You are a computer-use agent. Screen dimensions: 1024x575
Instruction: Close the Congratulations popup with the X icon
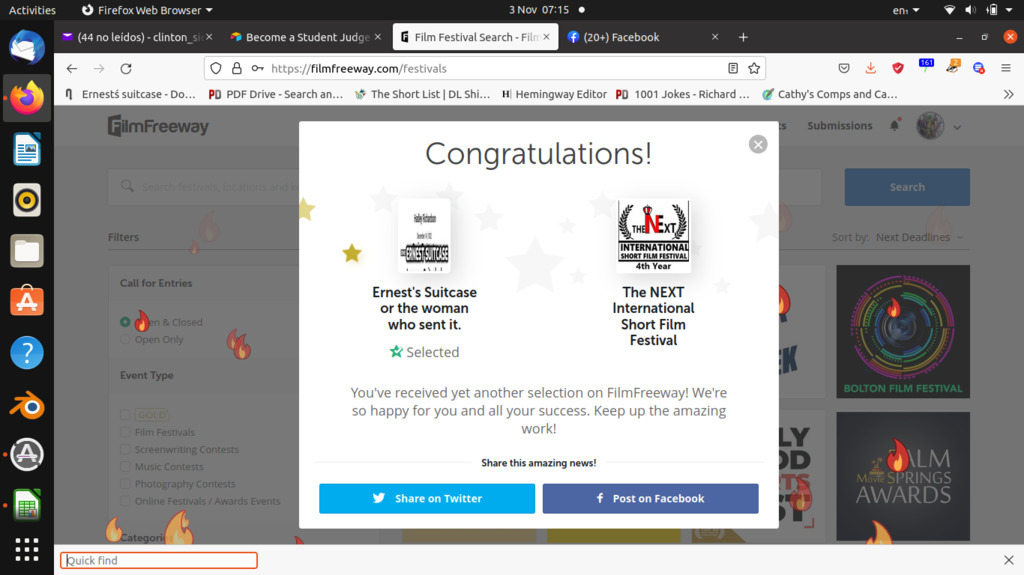point(758,144)
